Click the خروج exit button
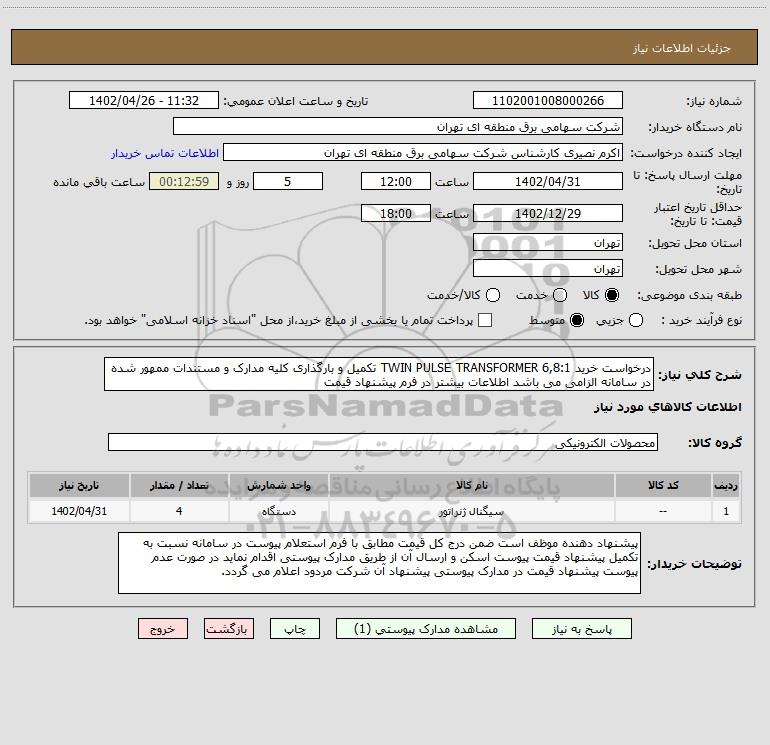770x745 pixels. pyautogui.click(x=163, y=629)
